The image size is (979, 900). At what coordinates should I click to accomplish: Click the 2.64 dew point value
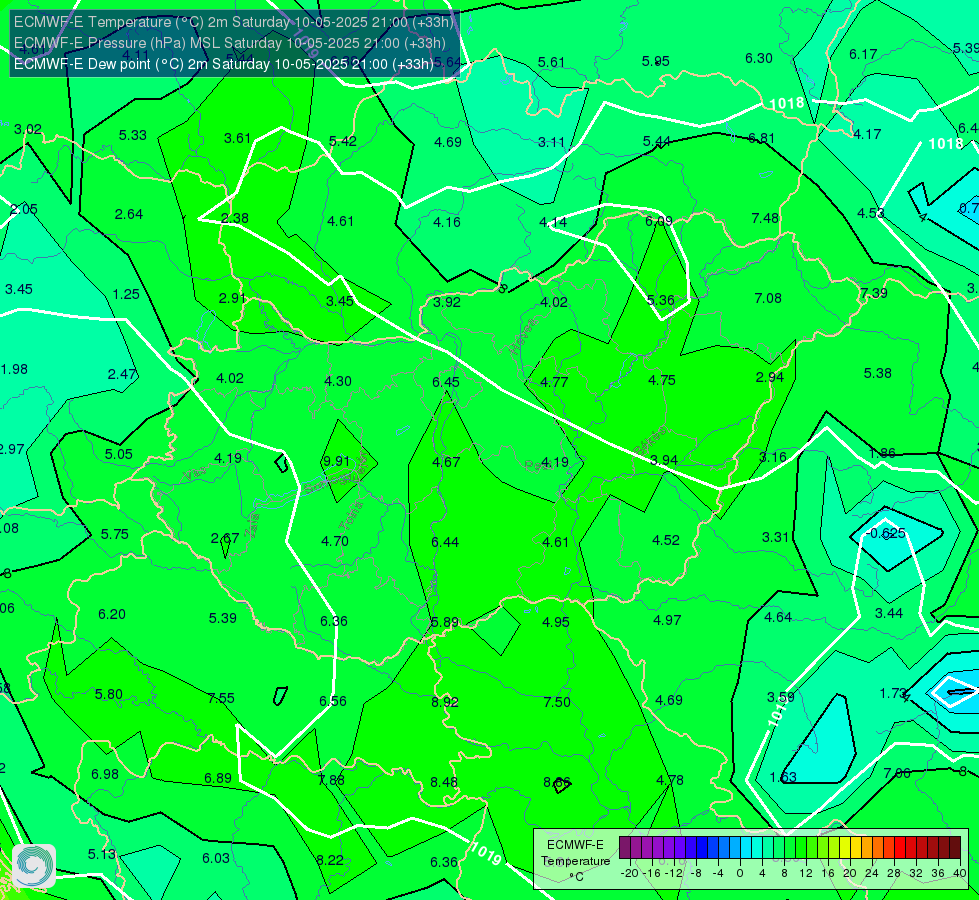point(129,214)
